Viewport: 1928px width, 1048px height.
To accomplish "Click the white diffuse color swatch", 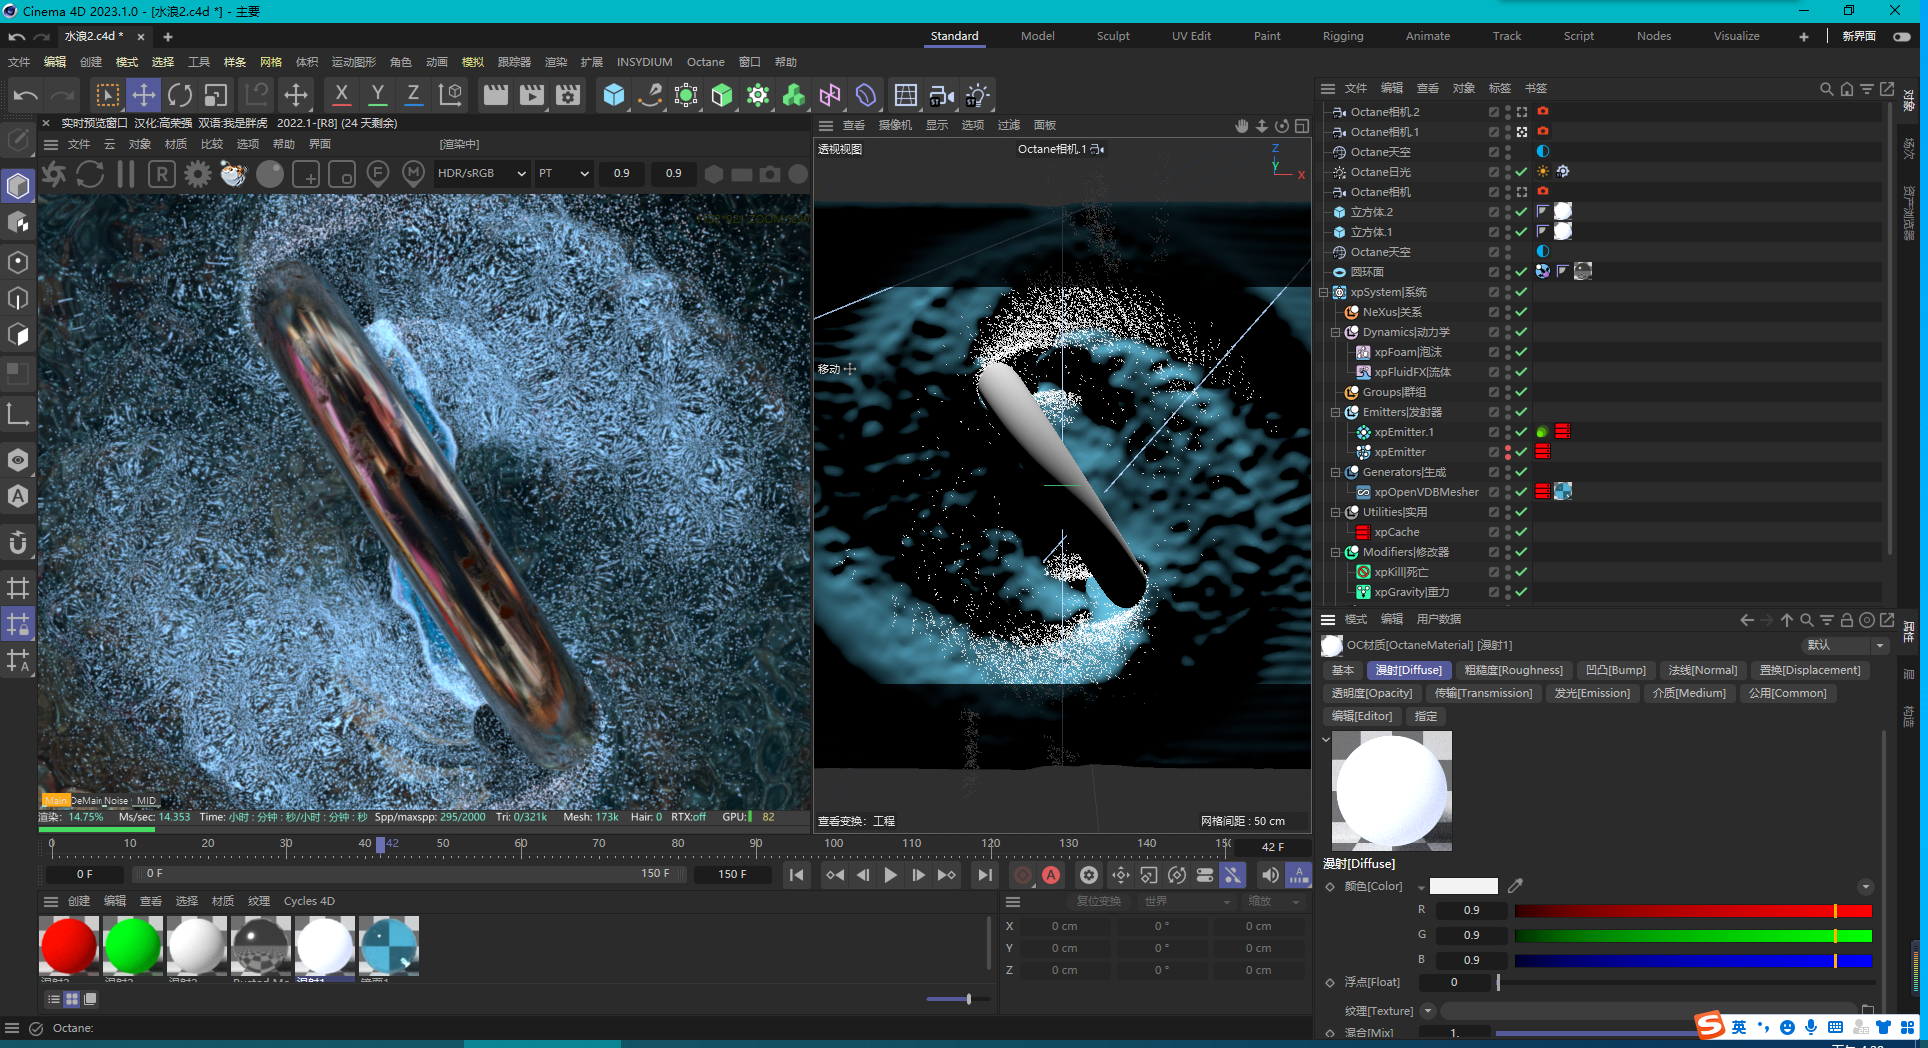I will (1463, 886).
